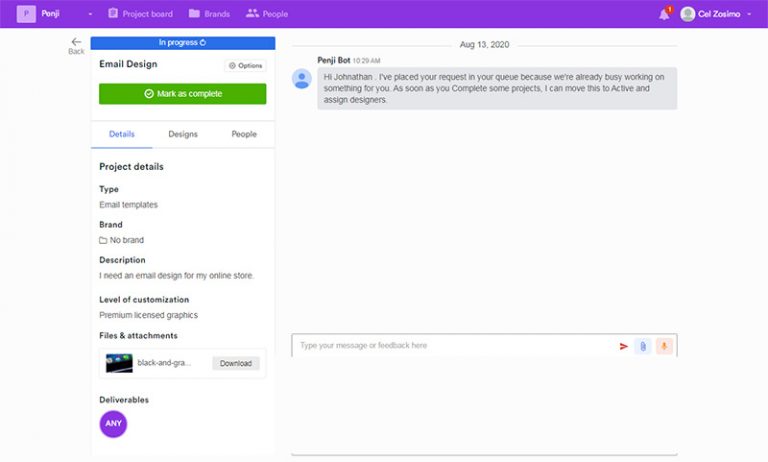
Task: Expand the Cel Zosimo account menu arrow
Action: pos(749,14)
